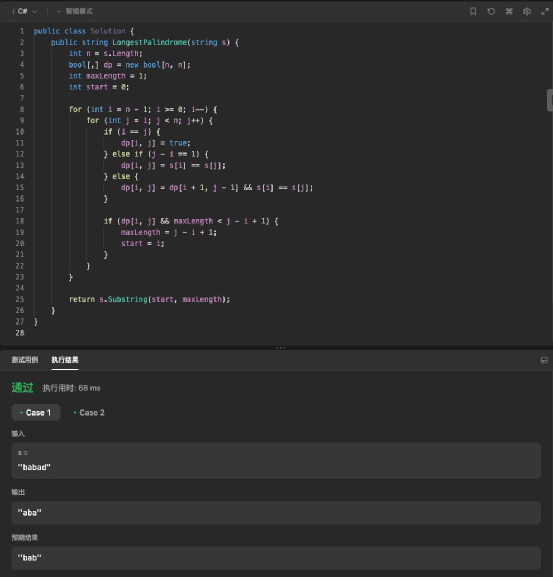Screen dimensions: 553x577
Task: Select the Case 1 result button
Action: point(36,413)
